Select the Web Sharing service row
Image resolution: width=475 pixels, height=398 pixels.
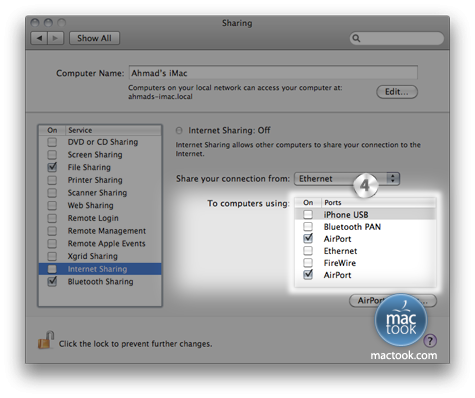[100, 205]
